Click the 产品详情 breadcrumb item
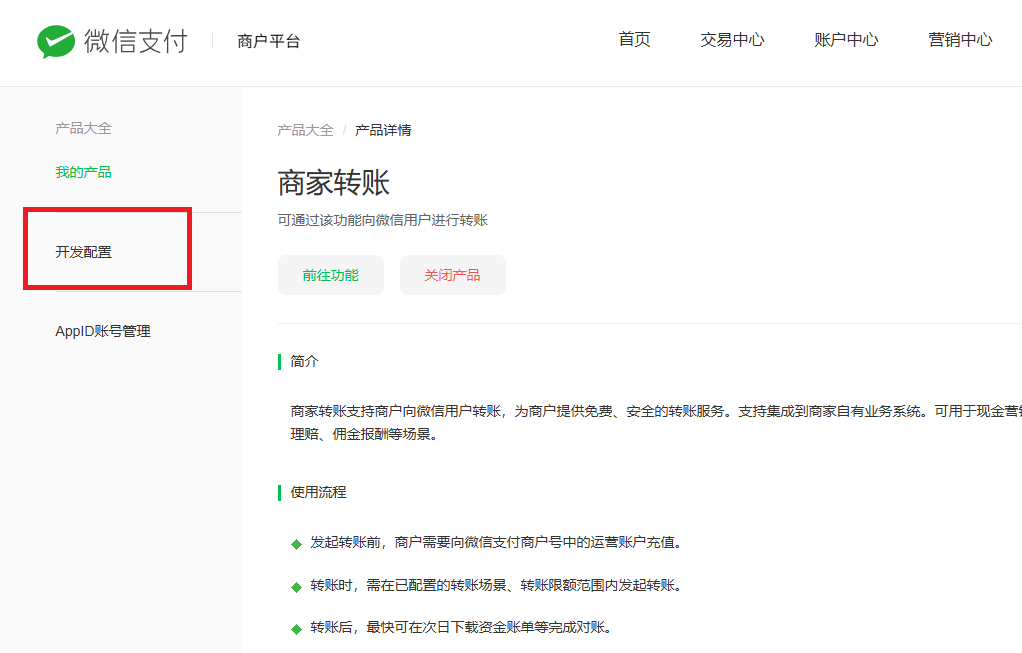Image resolution: width=1022 pixels, height=653 pixels. 383,130
